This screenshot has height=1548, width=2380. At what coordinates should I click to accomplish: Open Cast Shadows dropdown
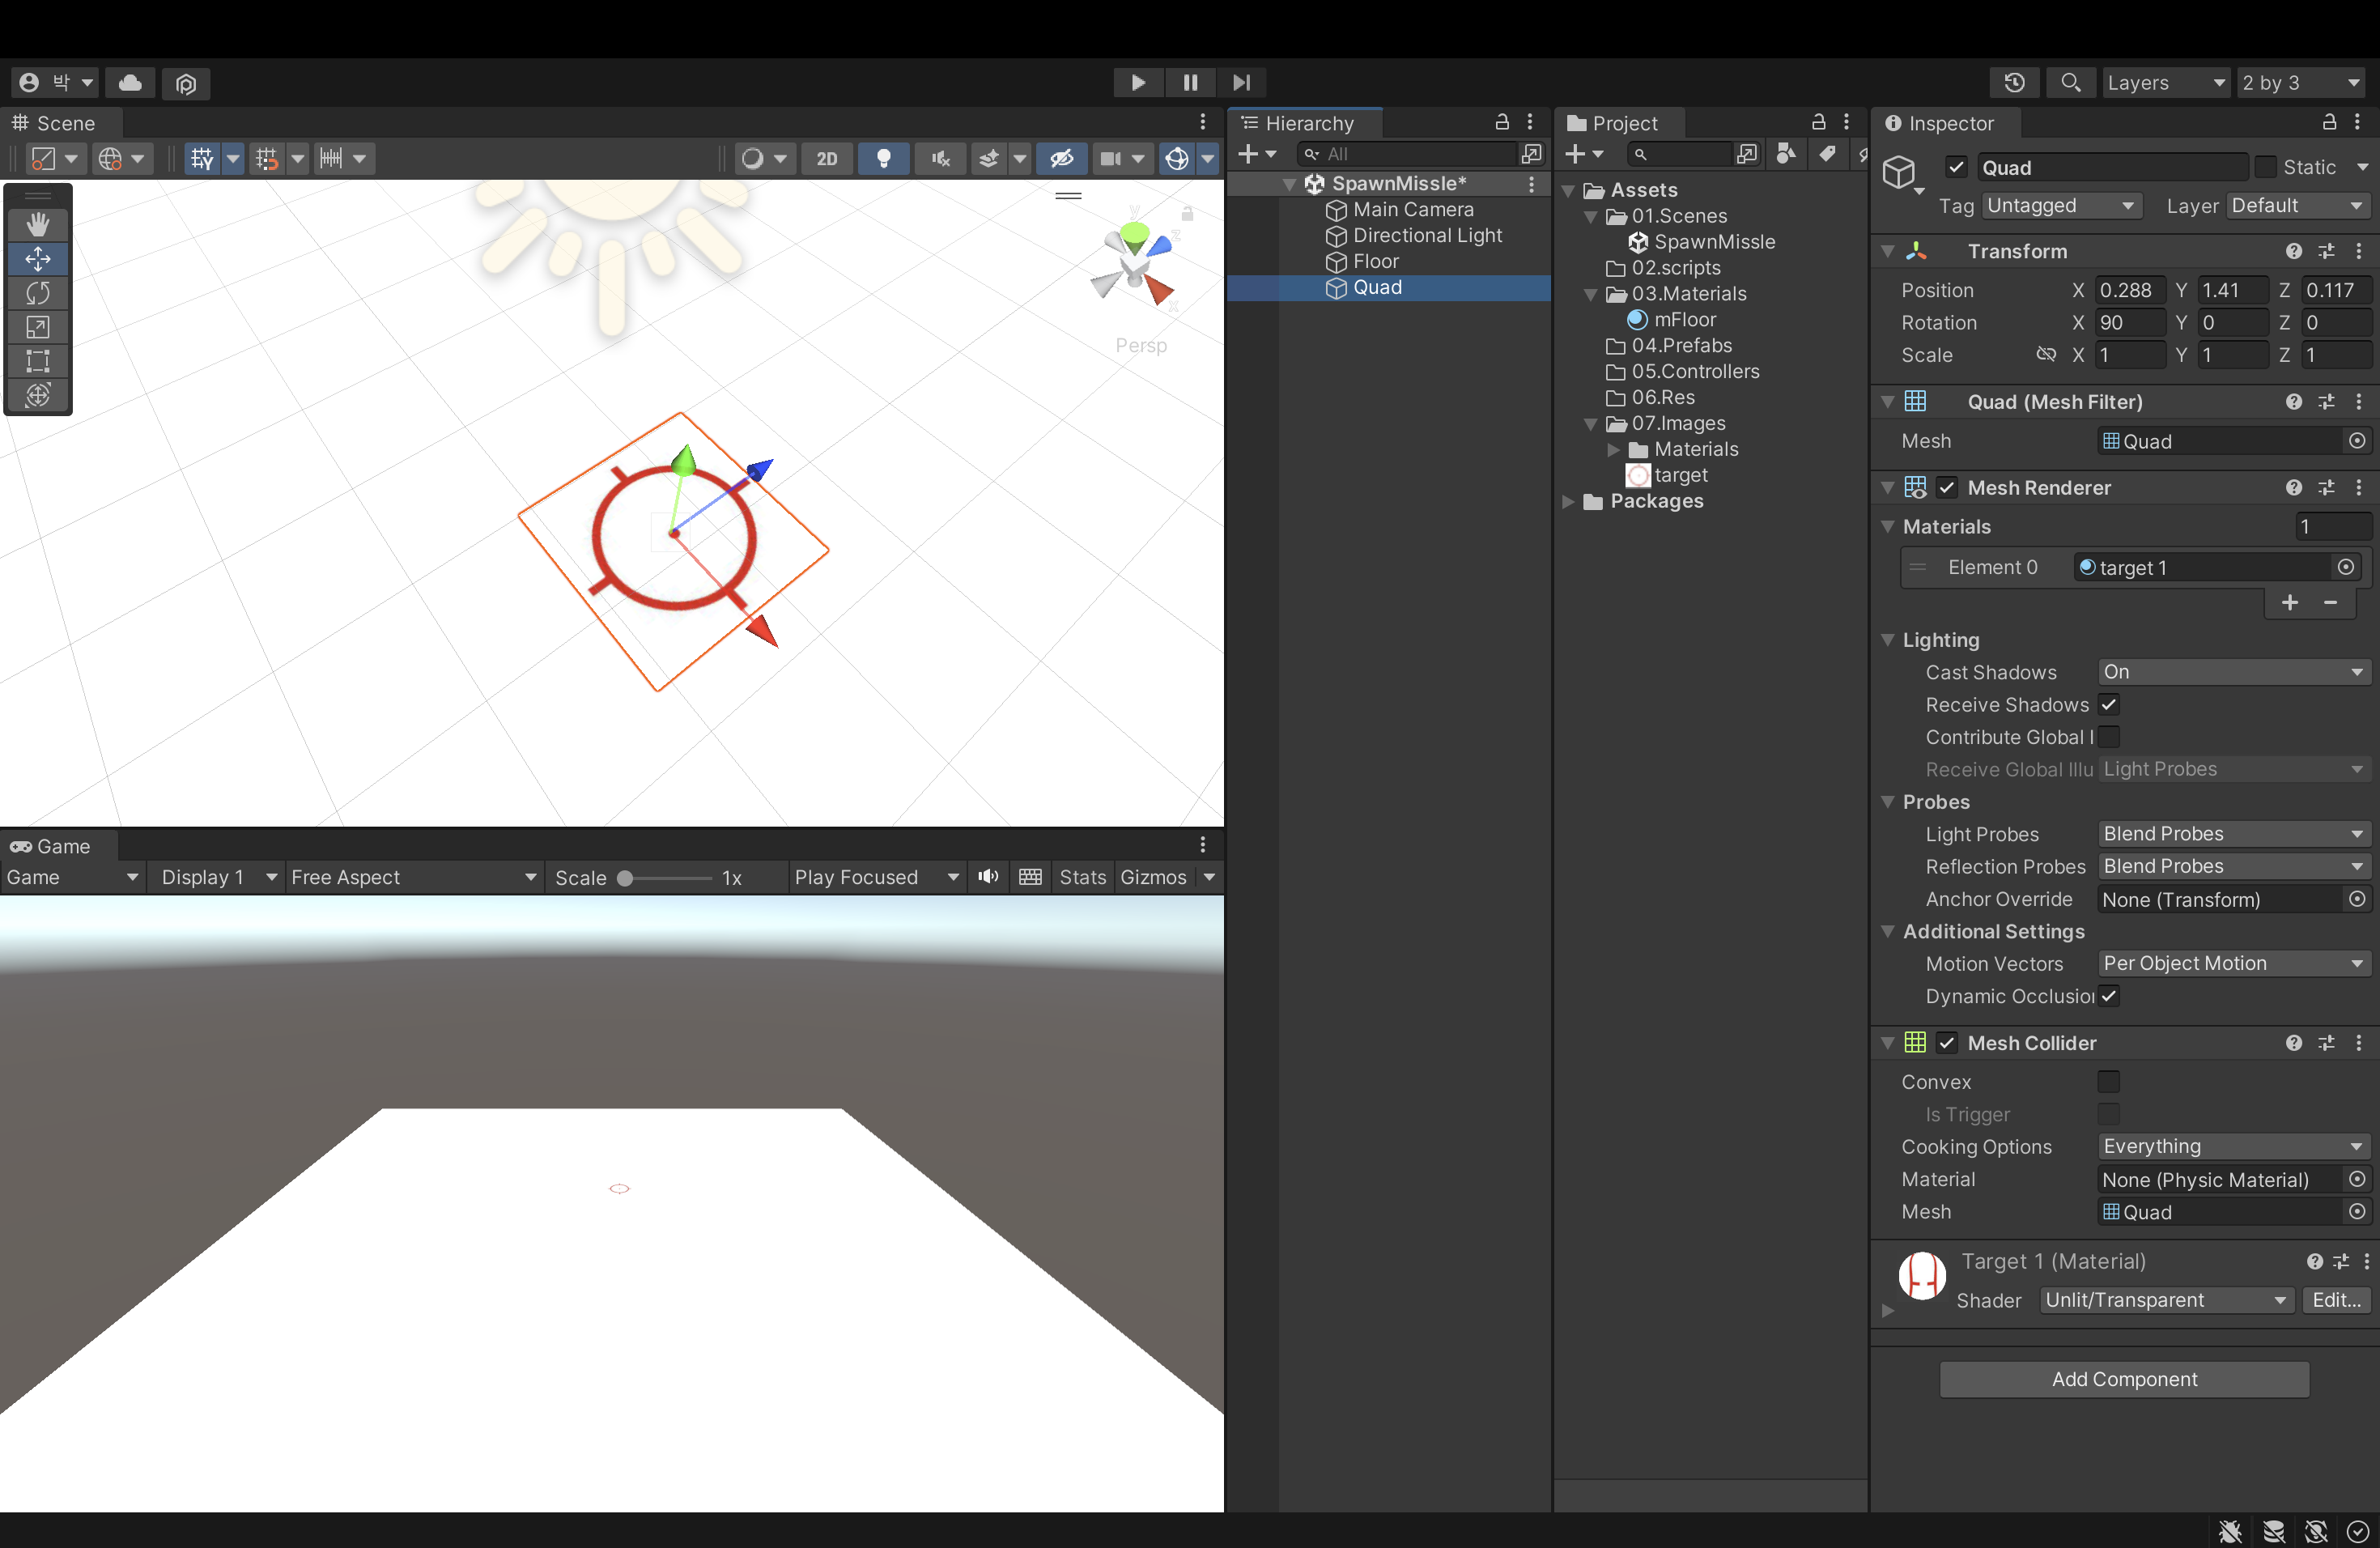coord(2233,672)
